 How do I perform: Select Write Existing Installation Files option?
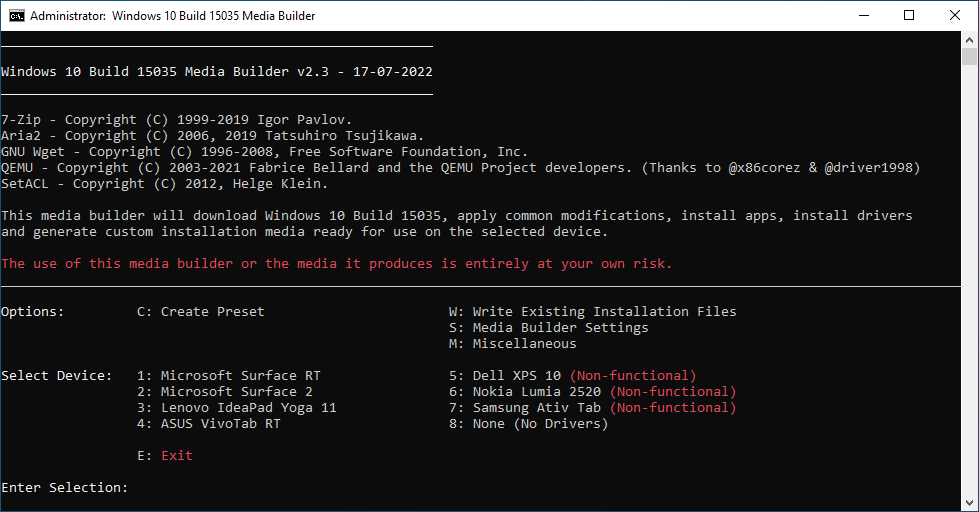pyautogui.click(x=592, y=311)
